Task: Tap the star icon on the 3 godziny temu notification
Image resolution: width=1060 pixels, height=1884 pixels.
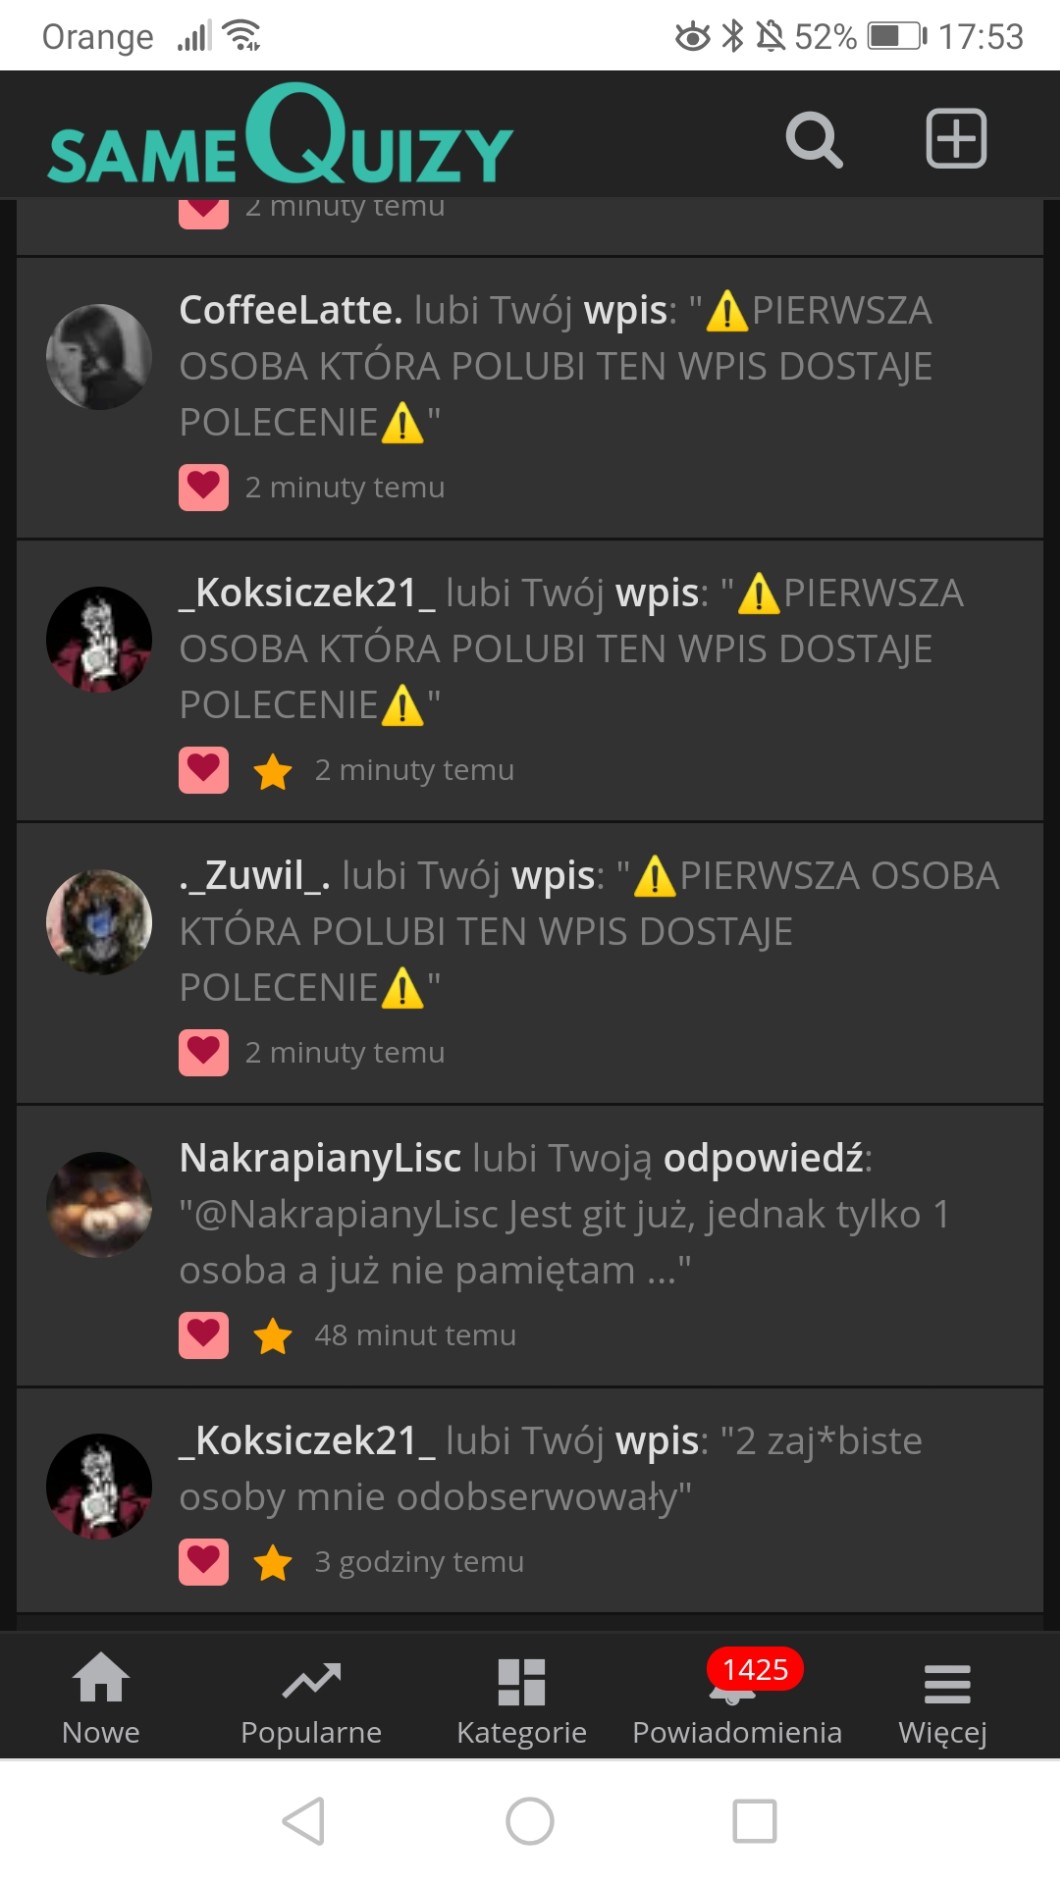Action: point(272,1562)
